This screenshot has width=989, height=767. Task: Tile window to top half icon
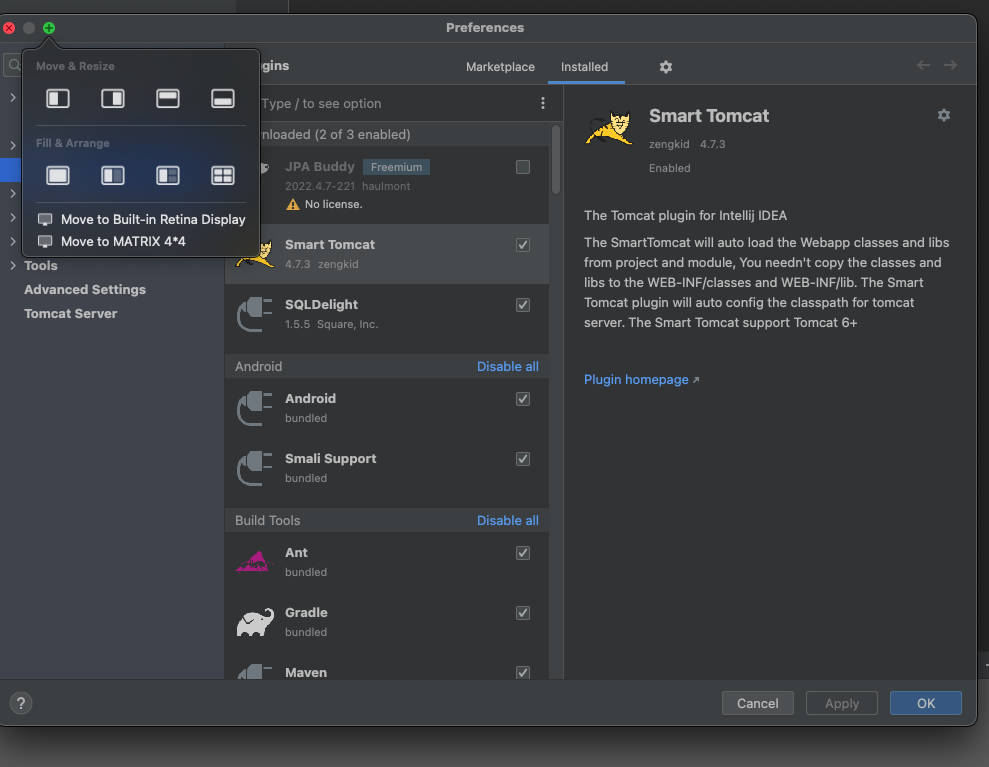[167, 98]
